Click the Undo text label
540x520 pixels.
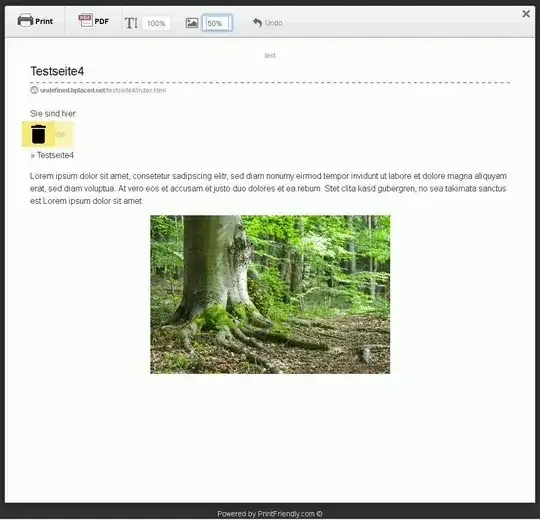(273, 23)
